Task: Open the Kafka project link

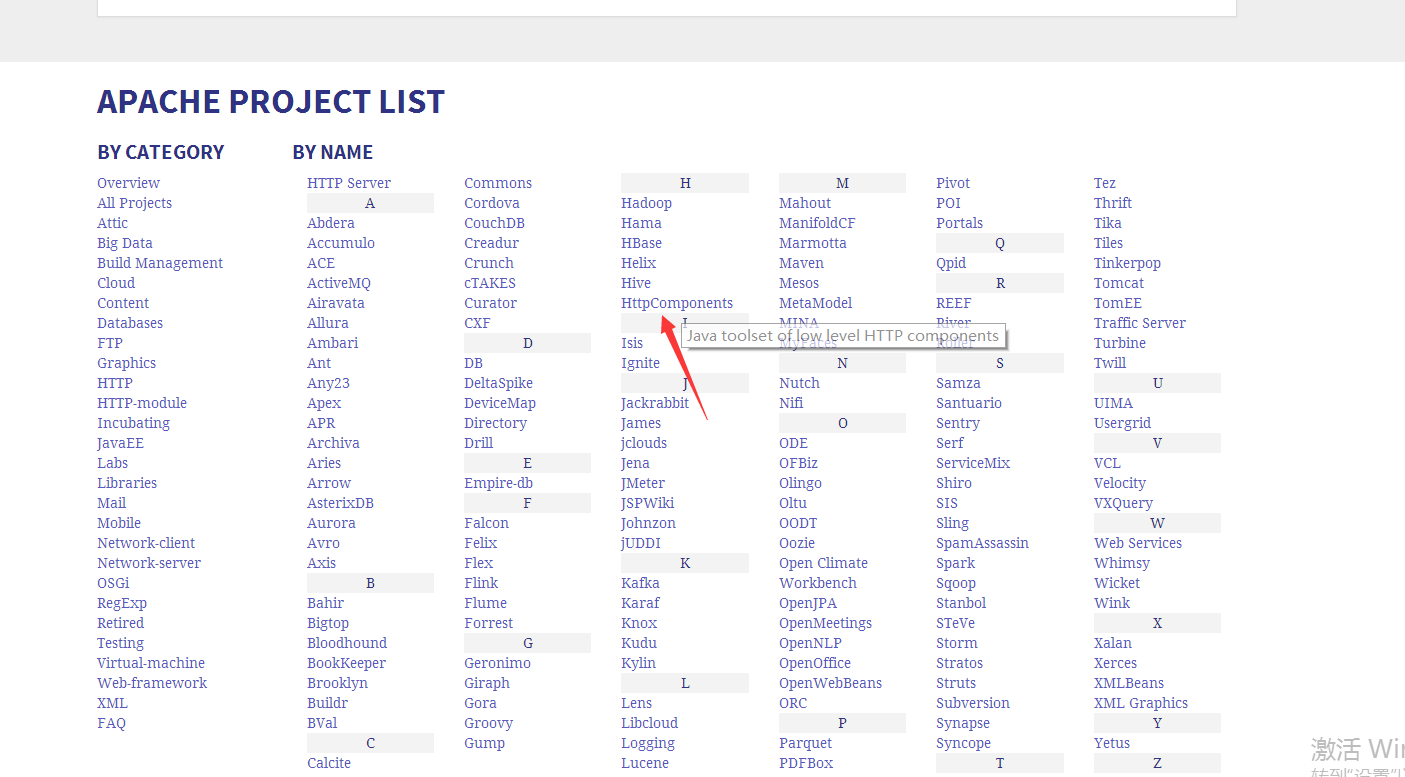Action: 640,583
